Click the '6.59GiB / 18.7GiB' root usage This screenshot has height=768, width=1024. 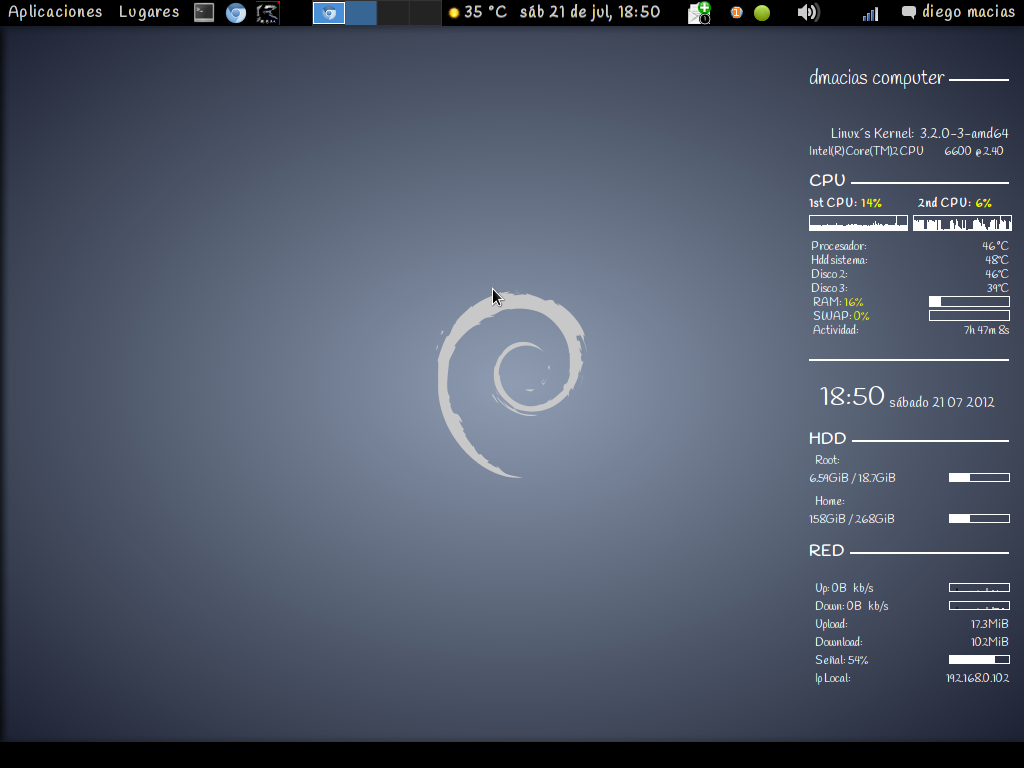tap(852, 478)
